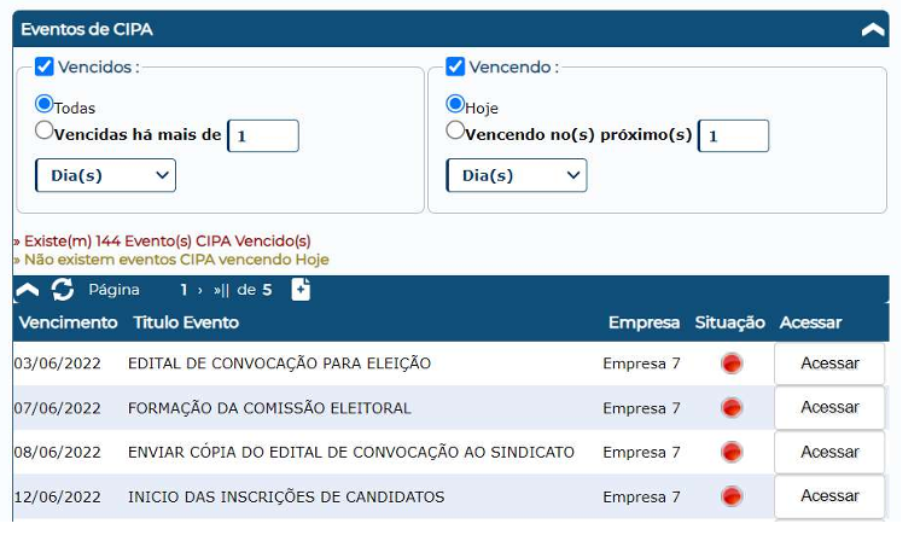Click the Vencidas há mais de number field
The width and height of the screenshot is (901, 535).
click(x=263, y=136)
